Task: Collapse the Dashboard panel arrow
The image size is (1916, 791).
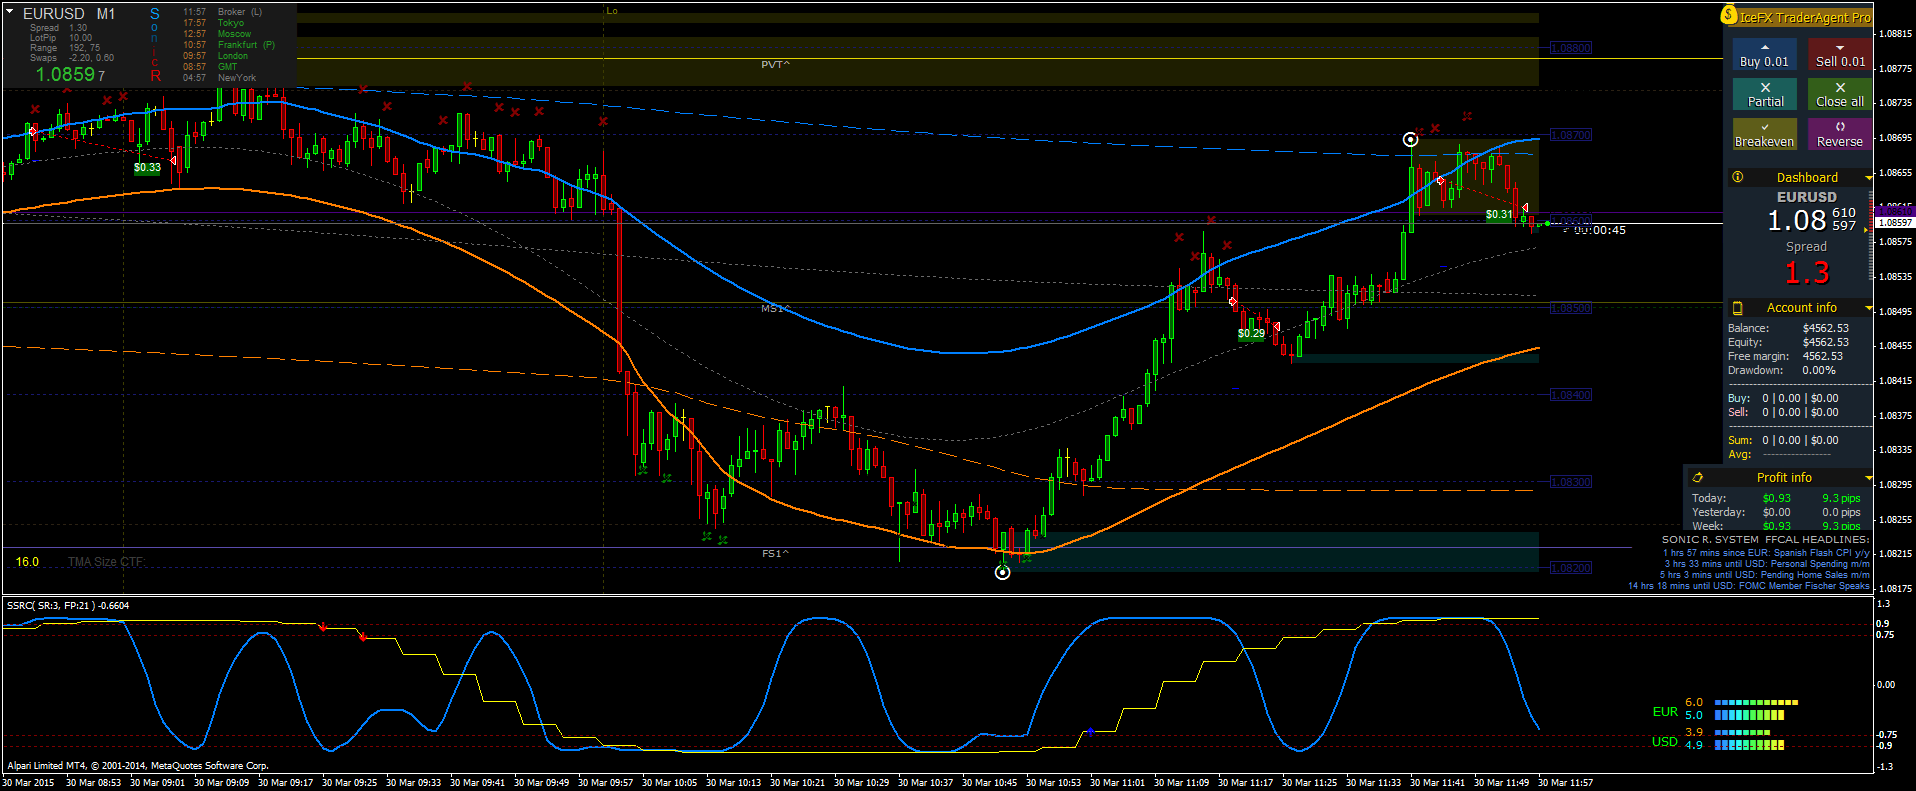Action: [x=1868, y=178]
